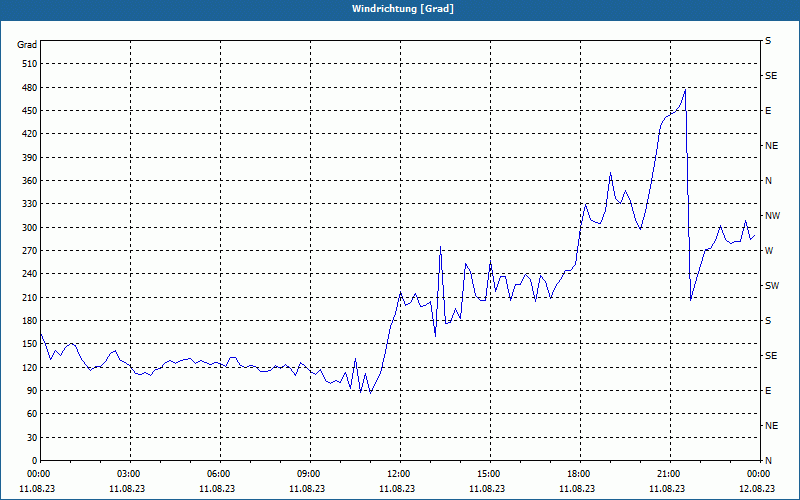Click date 11.08.23 below 18:00

click(577, 488)
